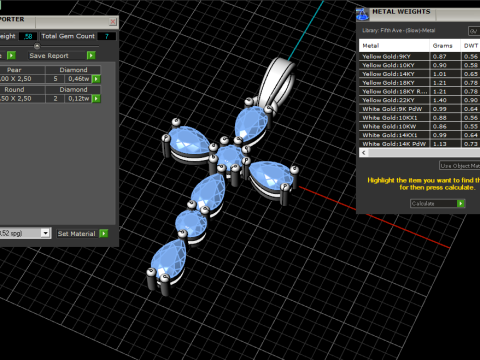Click green arrow next to Pear Diamond 0,46tw
This screenshot has height=360, width=480.
[x=96, y=79]
